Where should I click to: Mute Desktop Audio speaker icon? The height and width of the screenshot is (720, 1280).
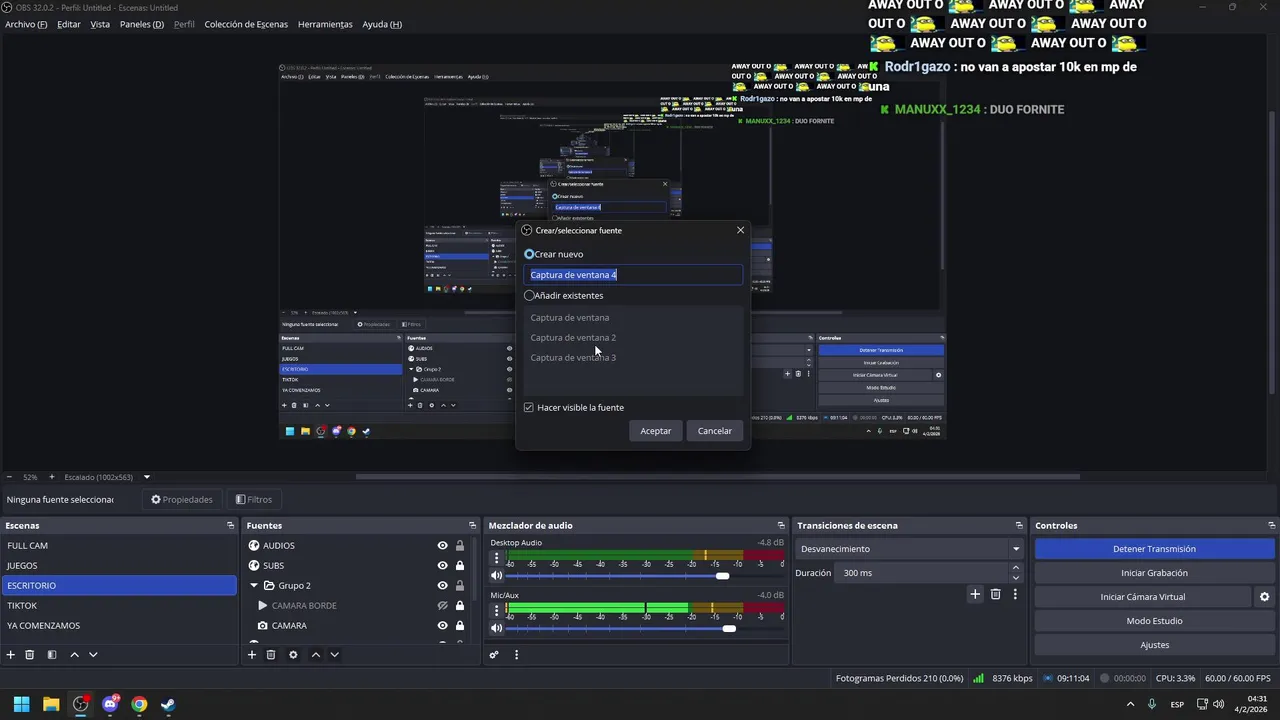click(497, 576)
